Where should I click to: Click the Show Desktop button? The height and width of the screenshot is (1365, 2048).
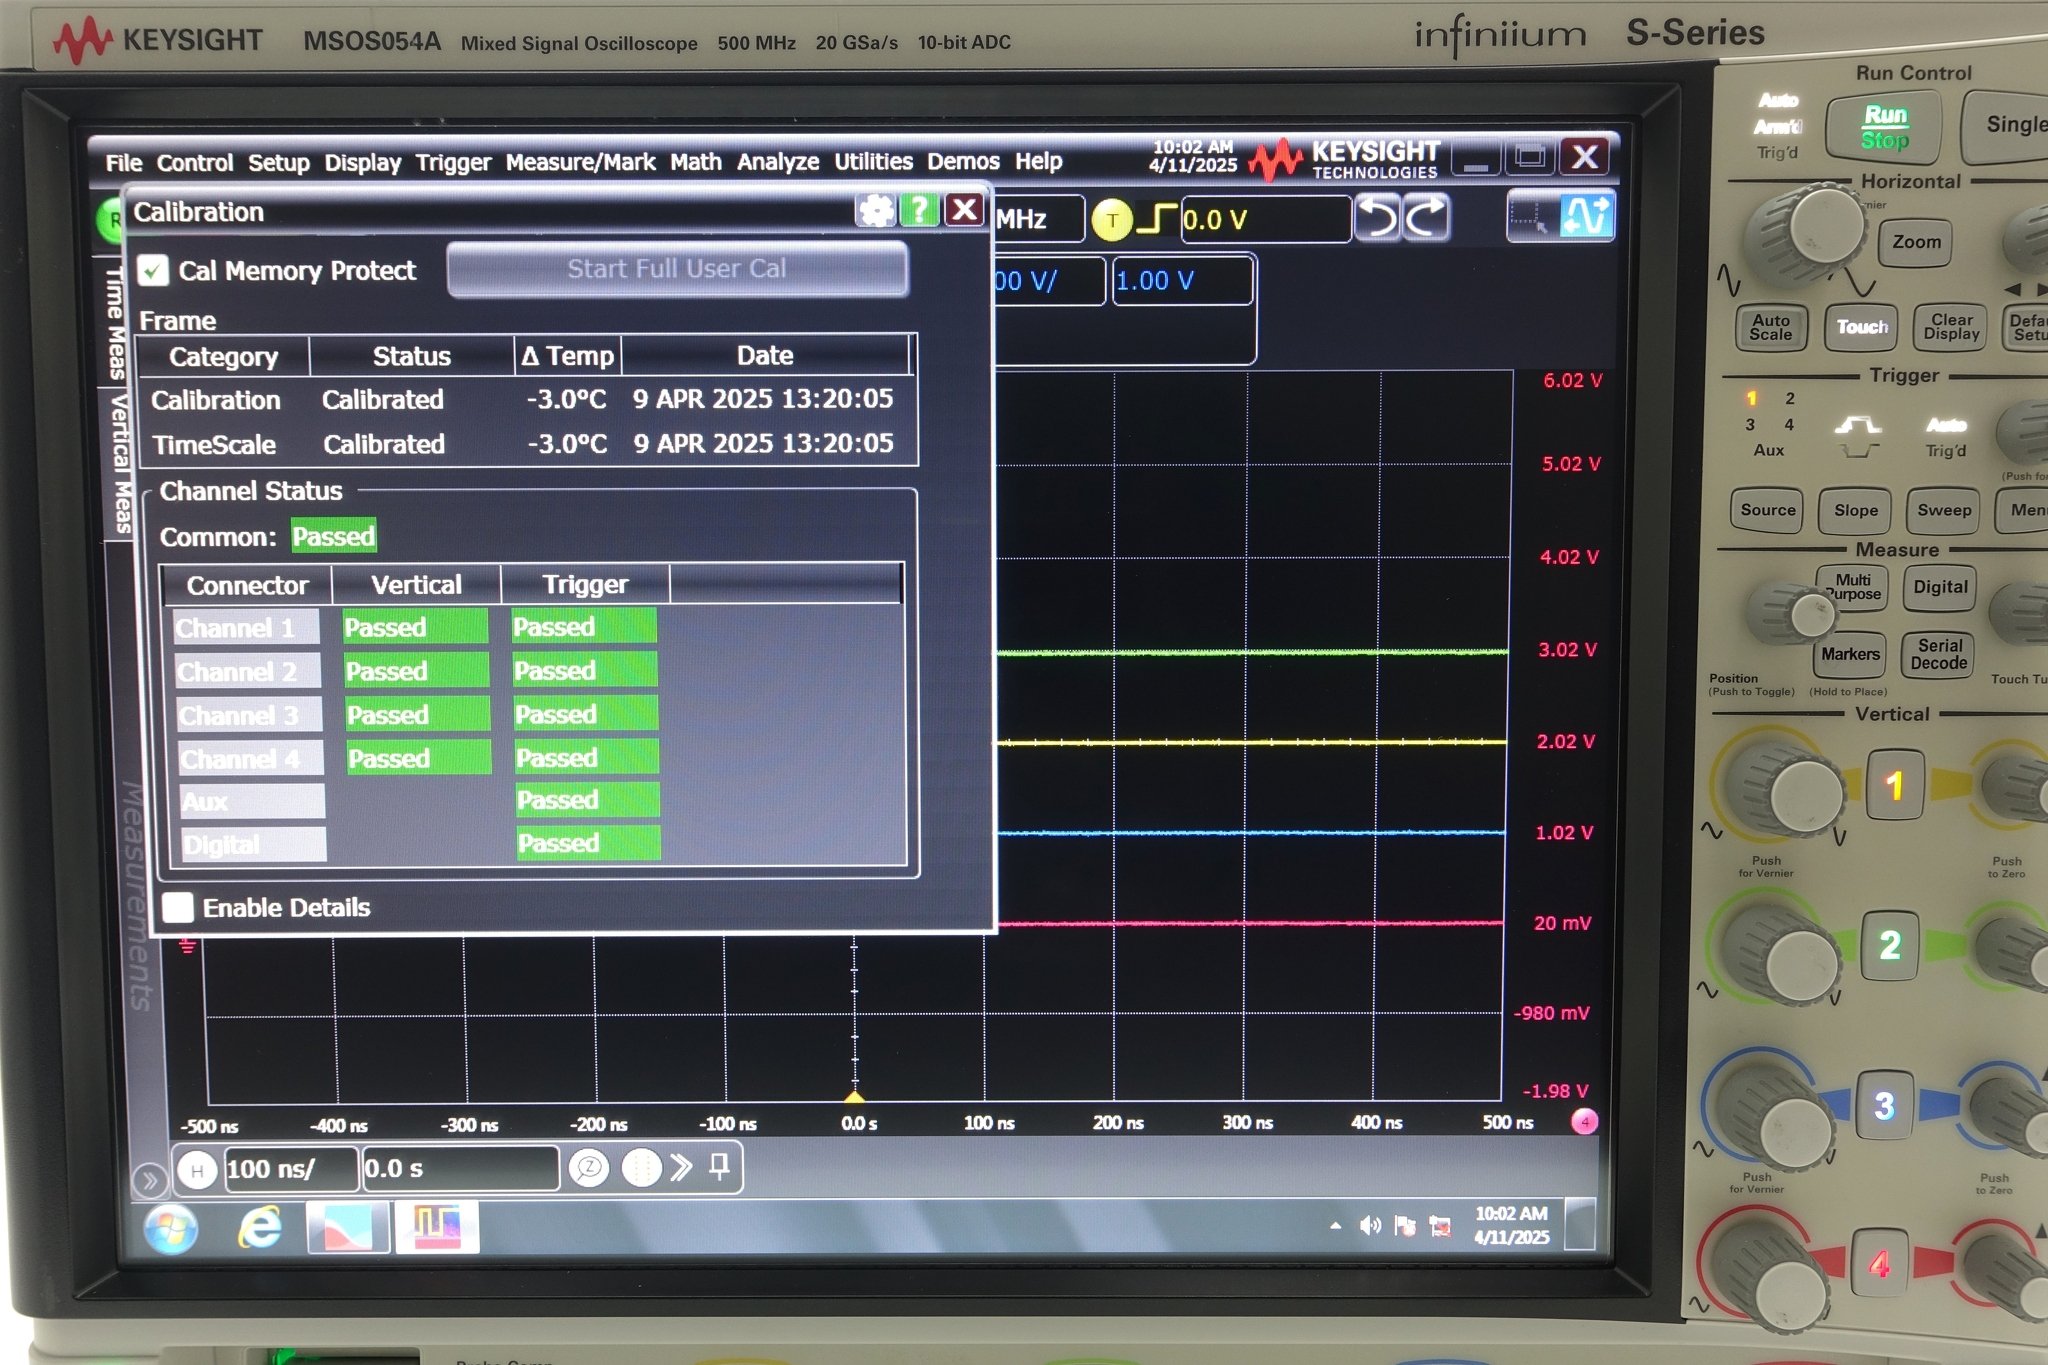(1579, 1224)
